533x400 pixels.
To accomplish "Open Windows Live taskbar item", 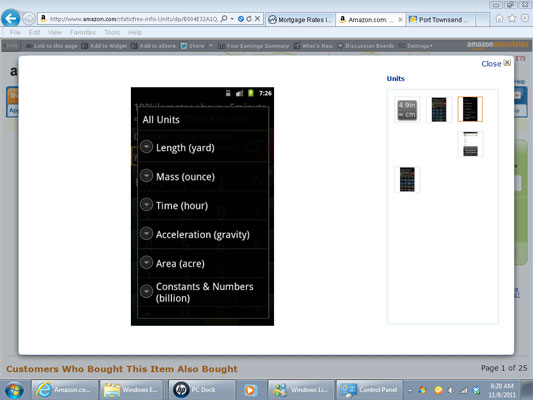I will coord(301,390).
